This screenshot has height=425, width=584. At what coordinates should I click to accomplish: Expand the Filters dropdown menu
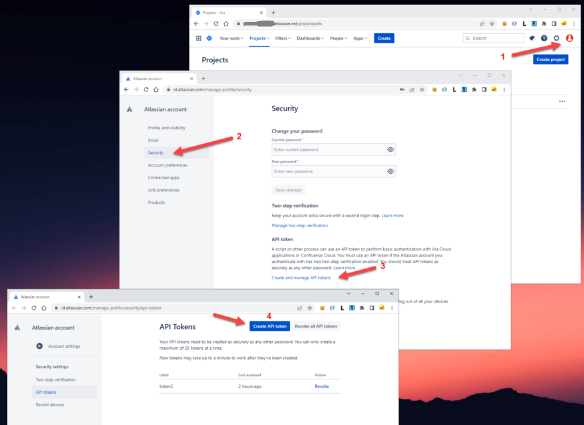283,38
